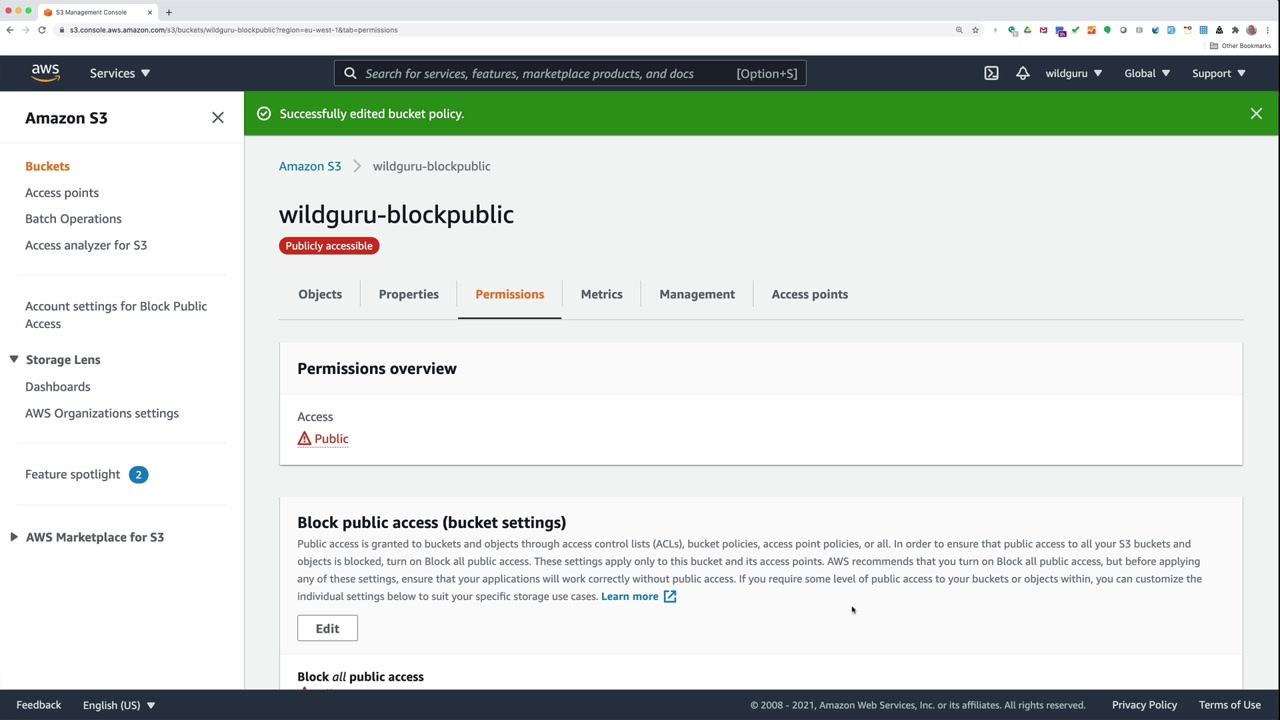Open the Other Bookmarks folder
1280x720 pixels.
click(x=1240, y=46)
